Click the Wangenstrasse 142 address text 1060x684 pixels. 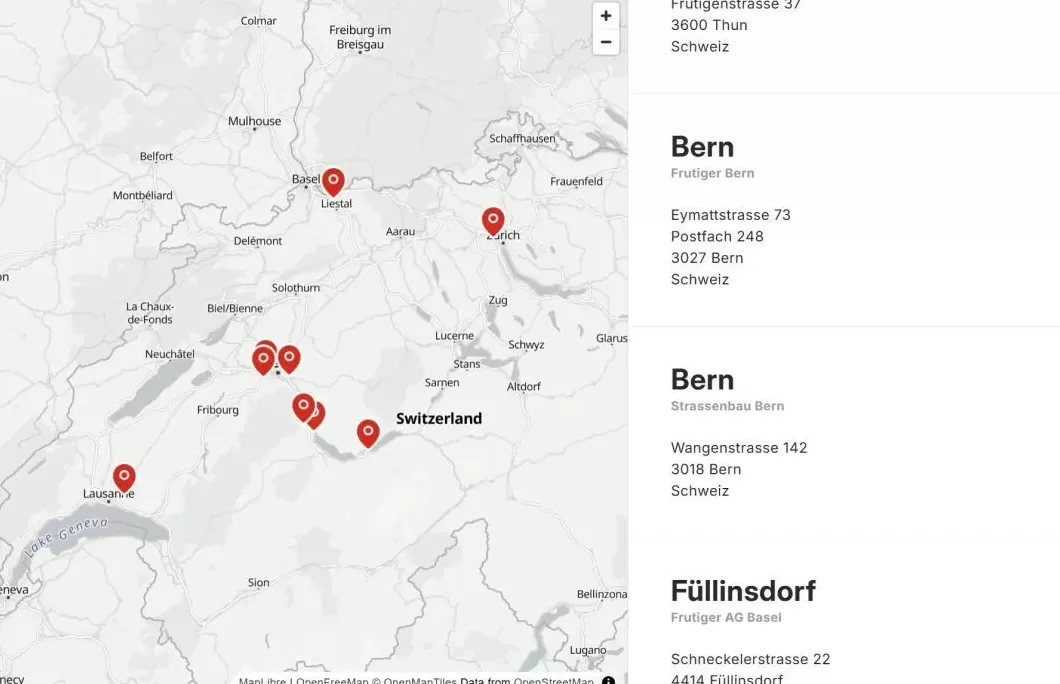tap(738, 448)
